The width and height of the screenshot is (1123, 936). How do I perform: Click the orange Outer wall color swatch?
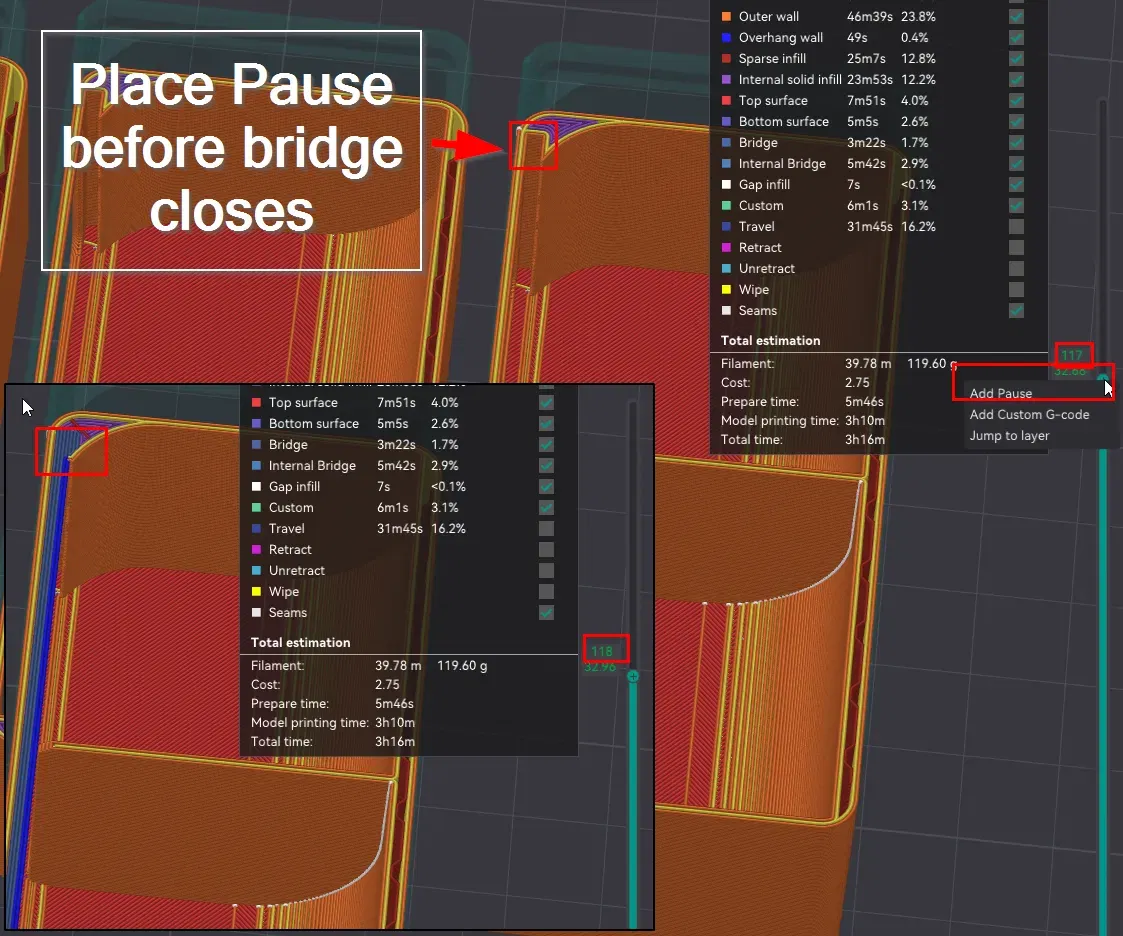(x=726, y=16)
